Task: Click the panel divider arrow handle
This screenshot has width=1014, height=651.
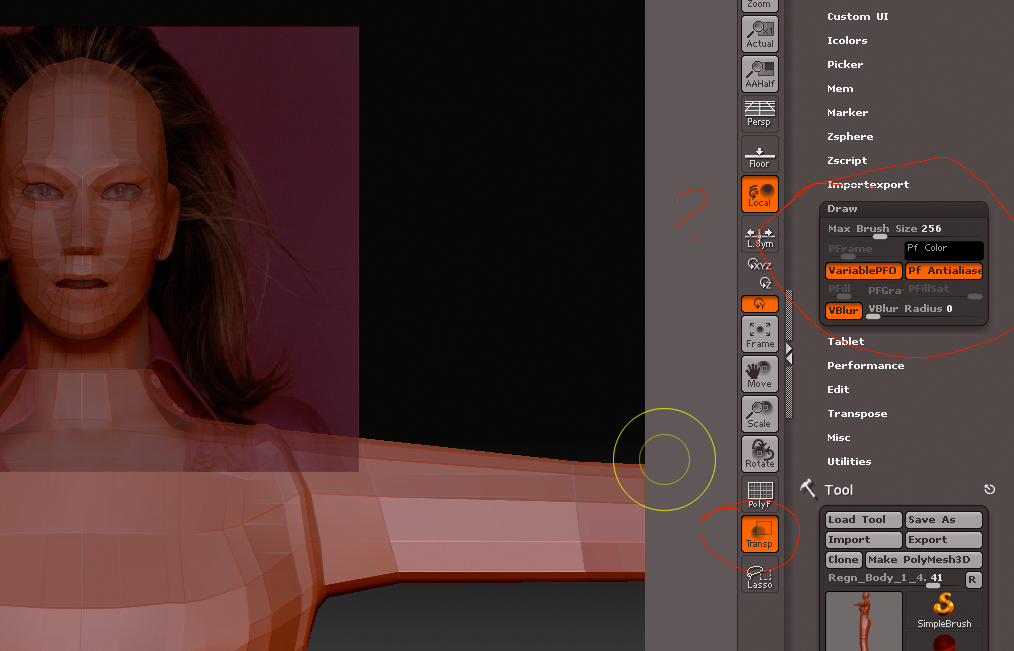Action: tap(789, 353)
